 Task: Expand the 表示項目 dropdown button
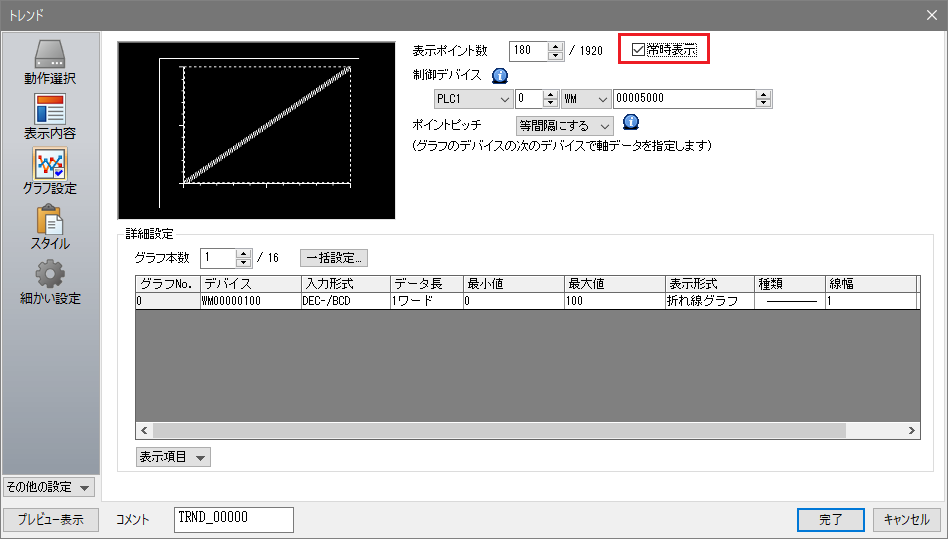[x=173, y=457]
